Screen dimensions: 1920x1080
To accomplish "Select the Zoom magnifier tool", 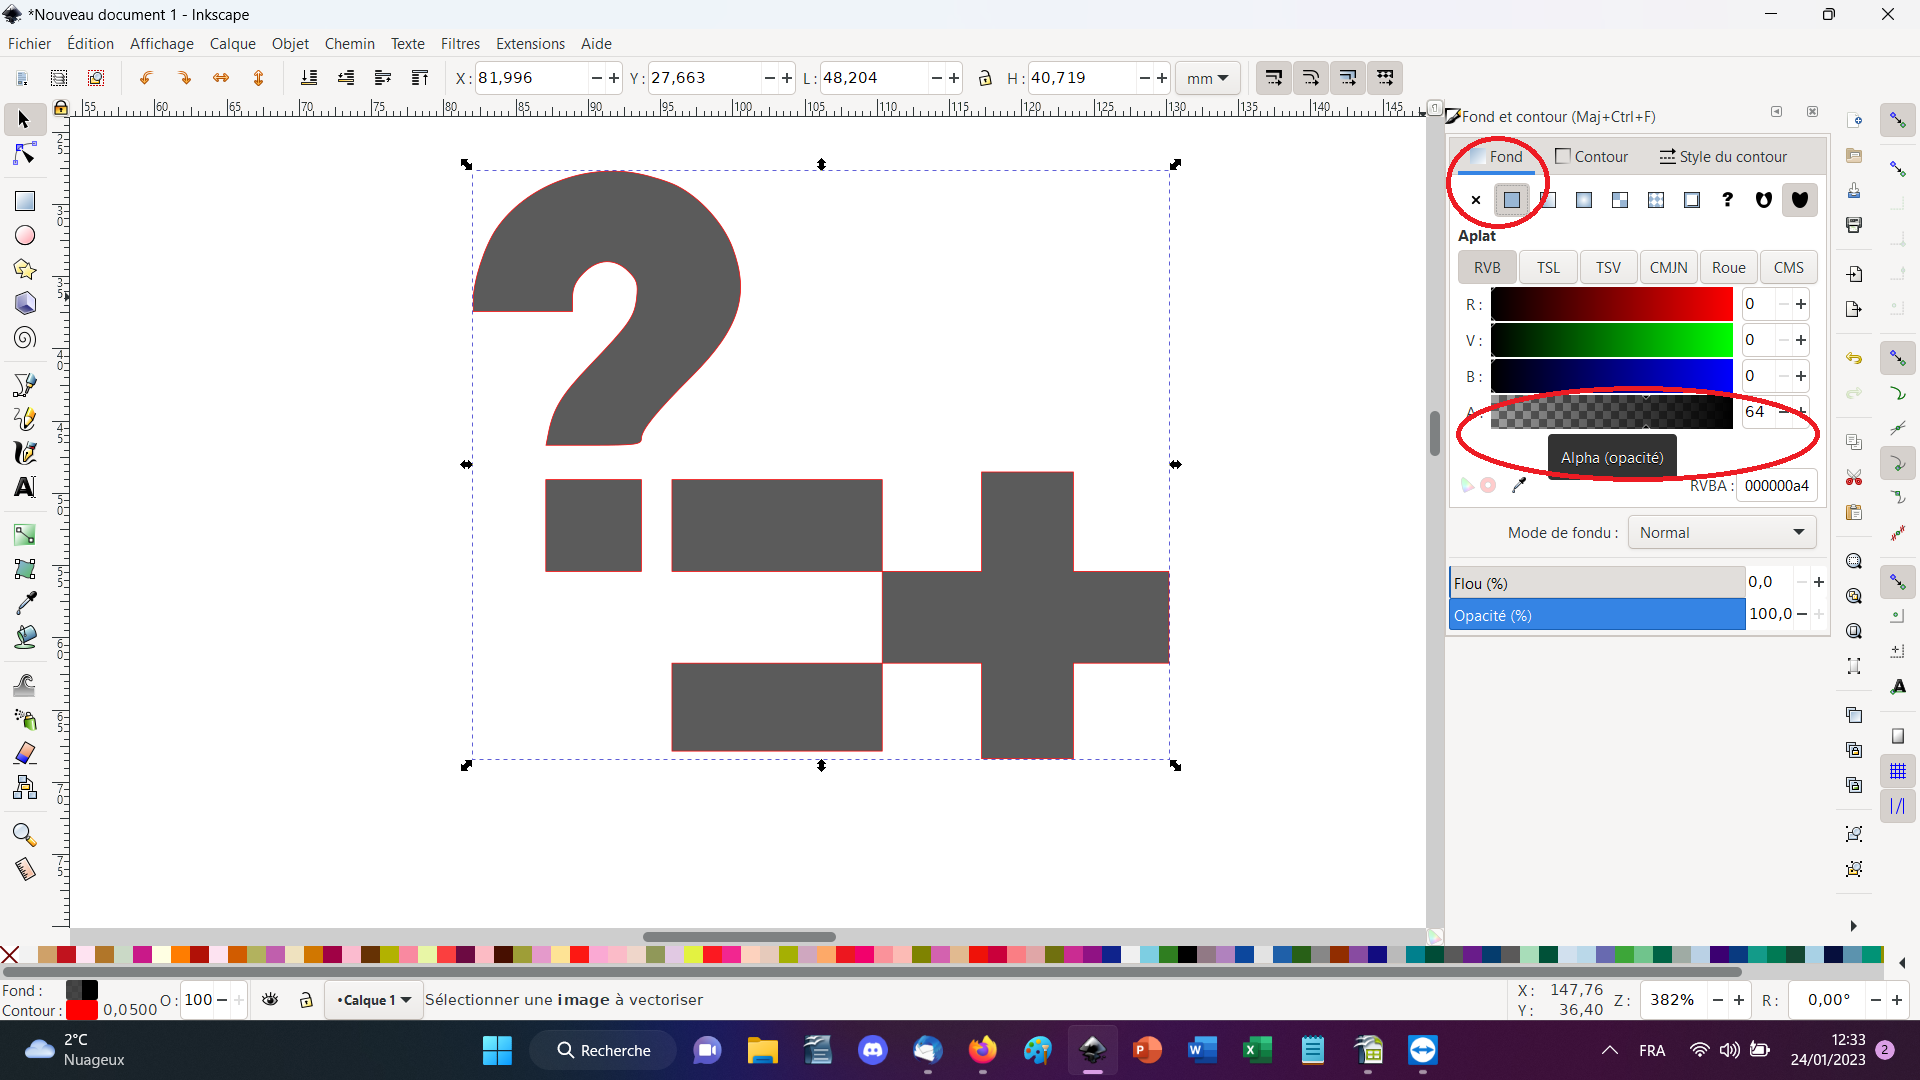I will pos(25,835).
